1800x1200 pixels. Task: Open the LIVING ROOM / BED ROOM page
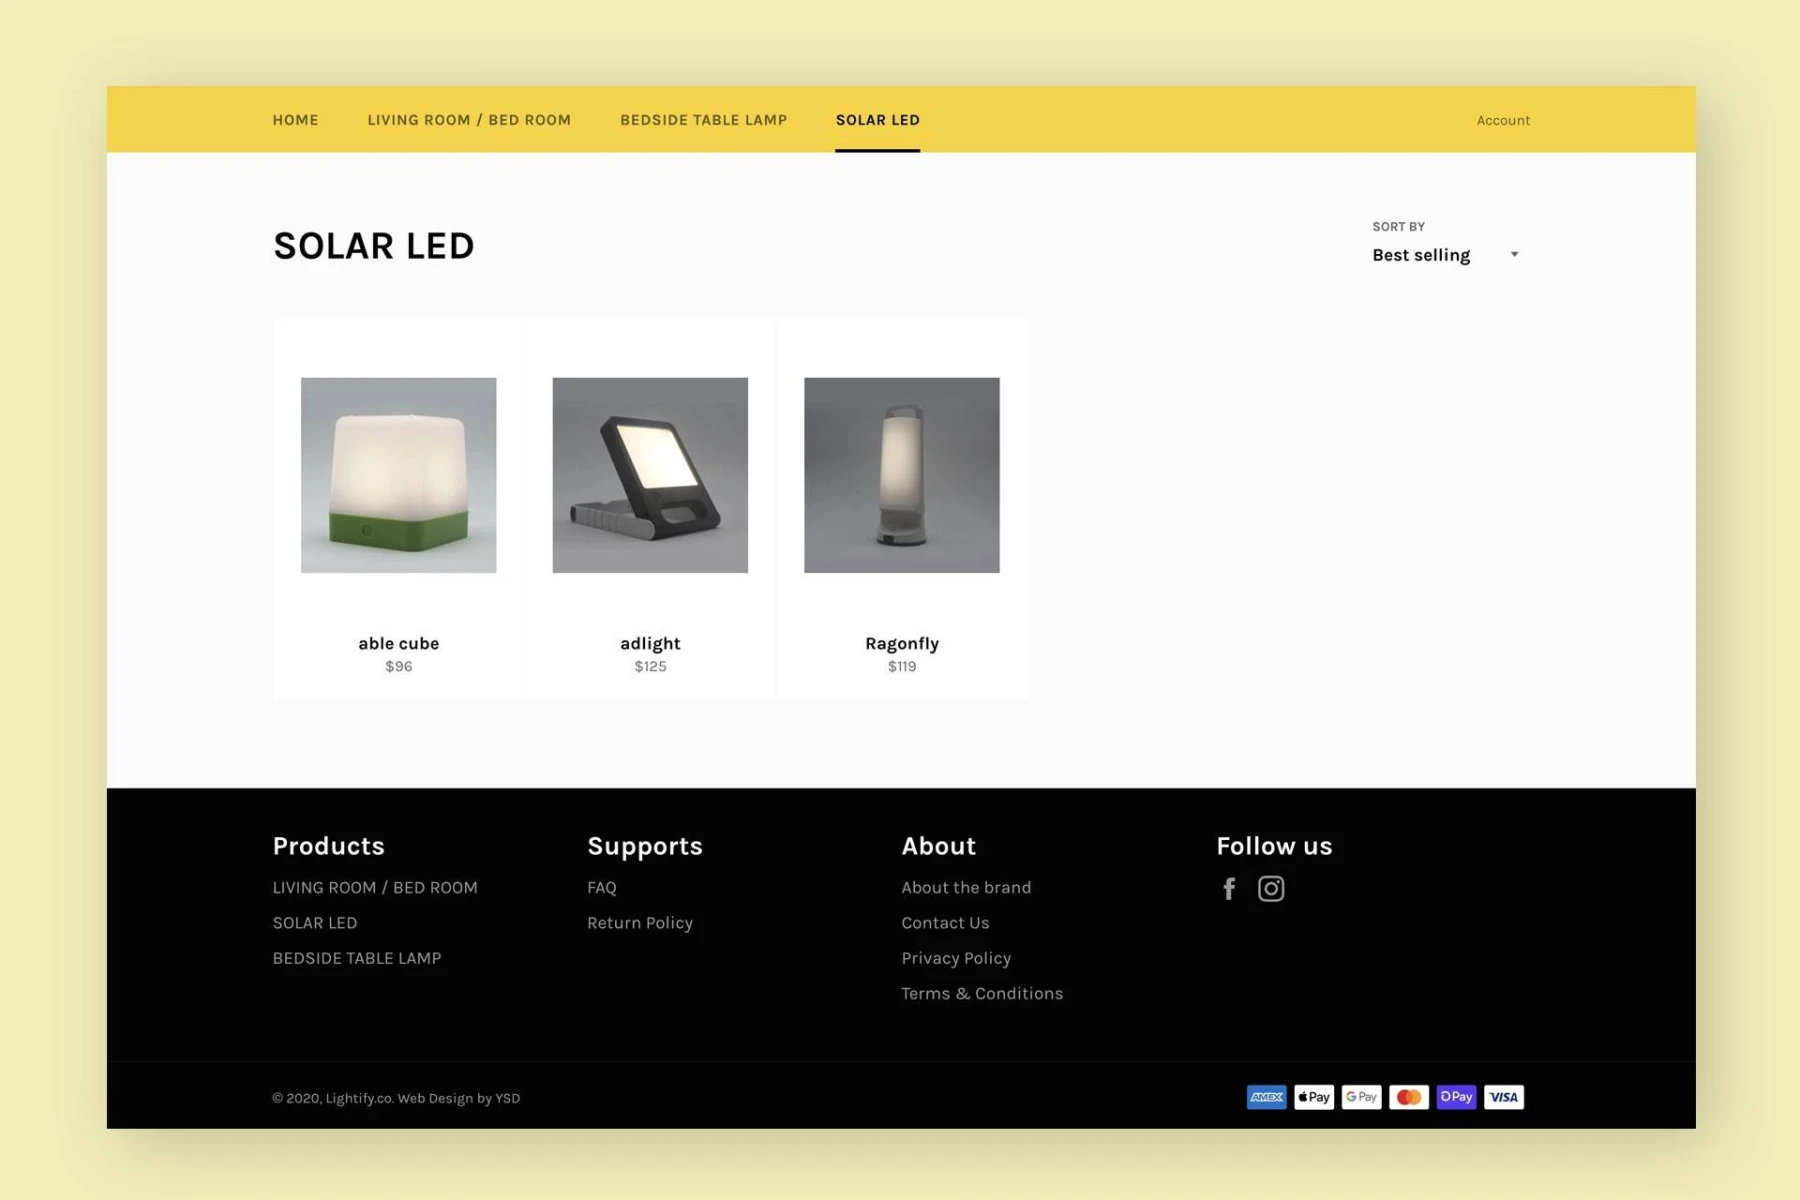469,120
